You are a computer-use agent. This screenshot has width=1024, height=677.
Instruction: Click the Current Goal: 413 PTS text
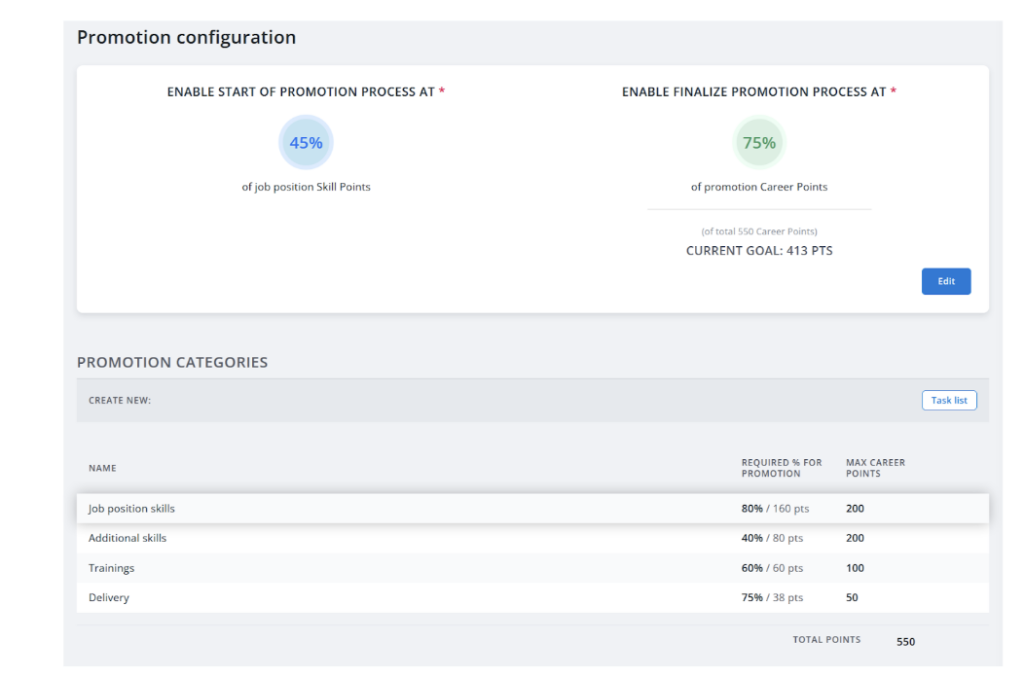[759, 251]
